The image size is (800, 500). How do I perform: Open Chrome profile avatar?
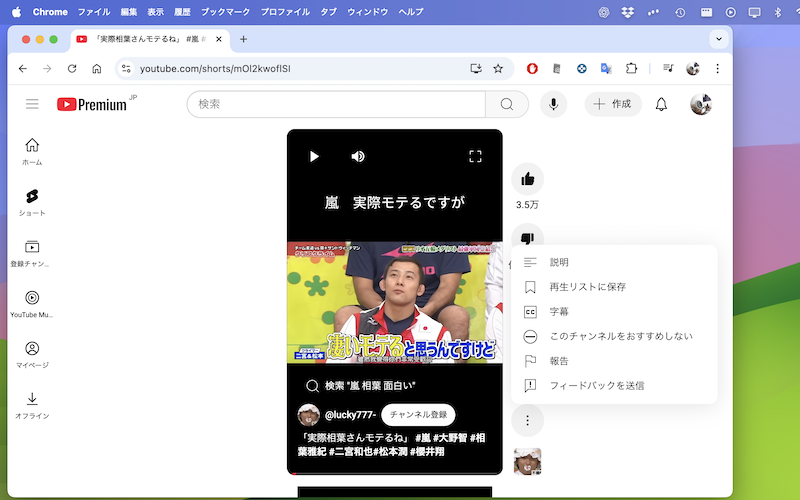tap(693, 68)
